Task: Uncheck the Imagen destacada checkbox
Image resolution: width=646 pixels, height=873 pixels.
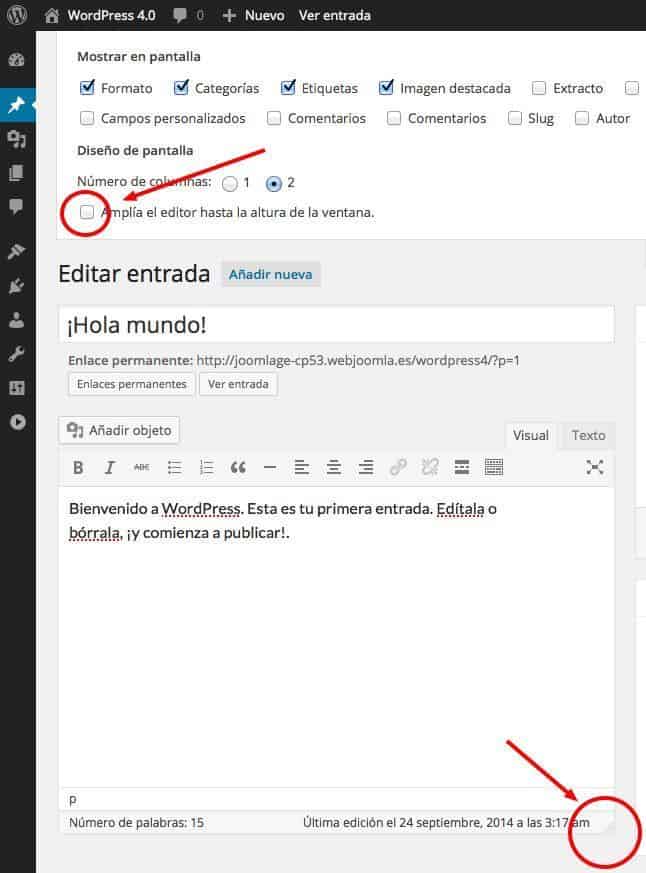Action: pyautogui.click(x=386, y=87)
